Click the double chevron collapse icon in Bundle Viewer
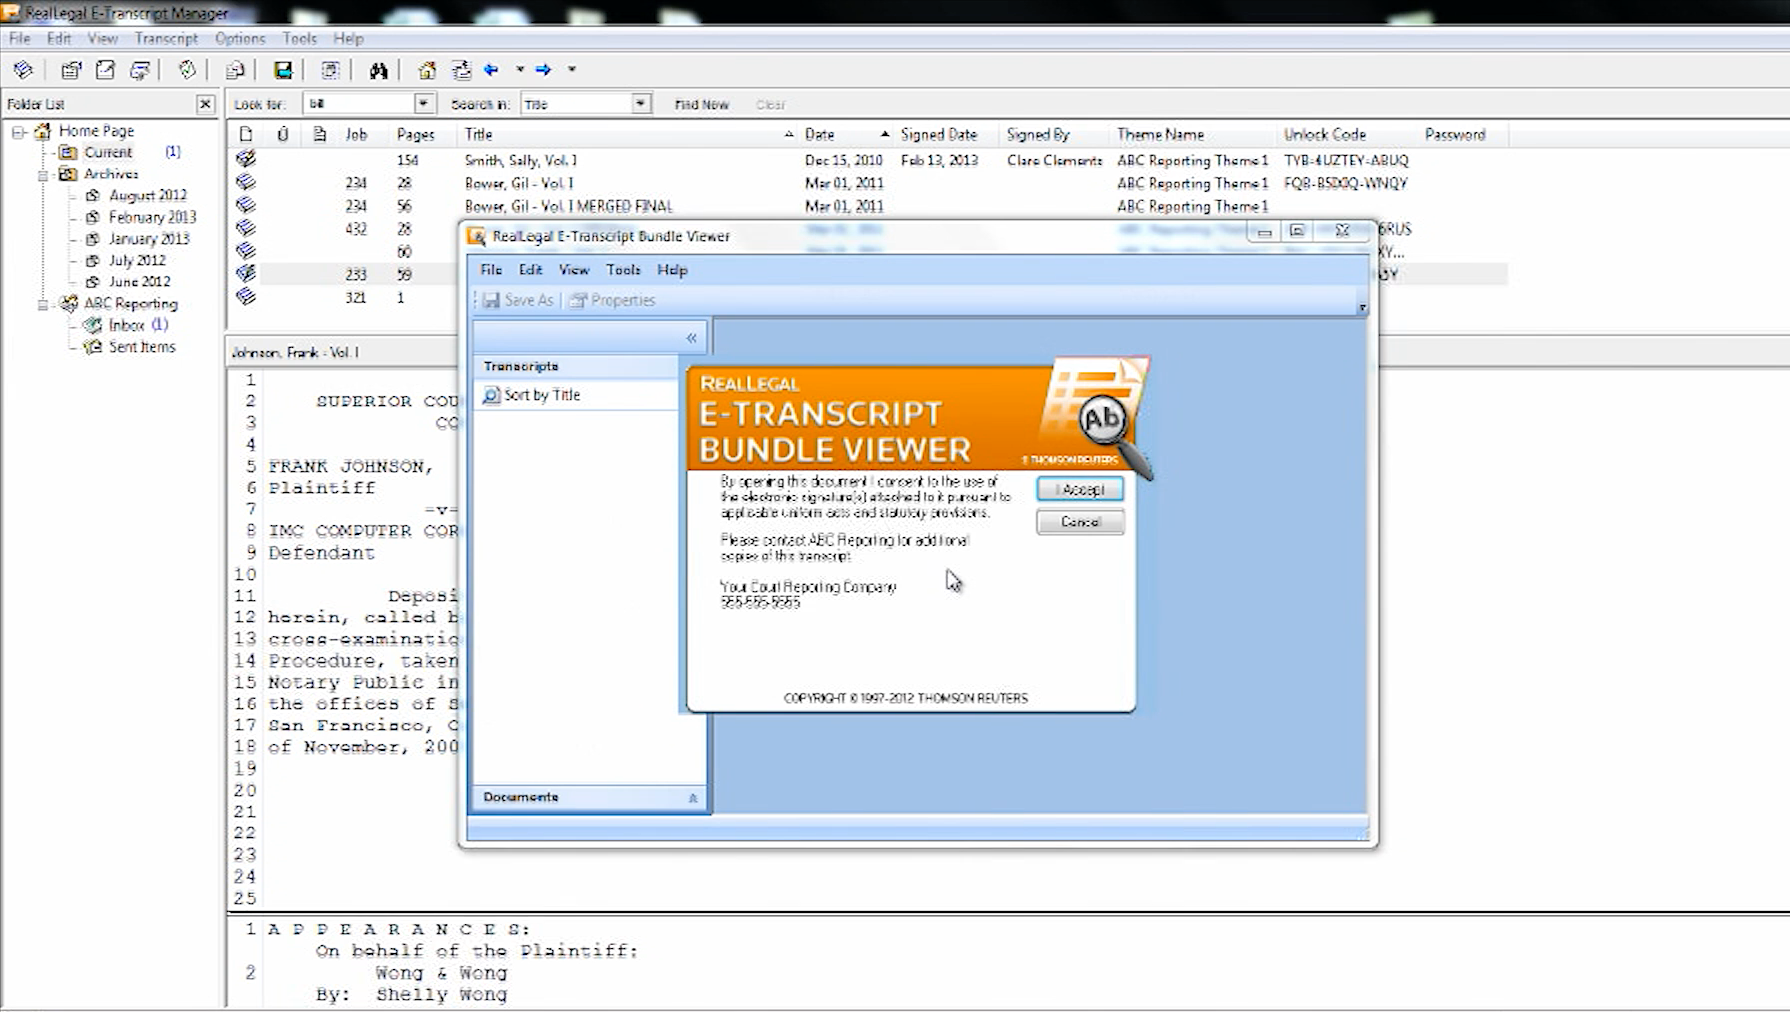Image resolution: width=1790 pixels, height=1012 pixels. [691, 338]
